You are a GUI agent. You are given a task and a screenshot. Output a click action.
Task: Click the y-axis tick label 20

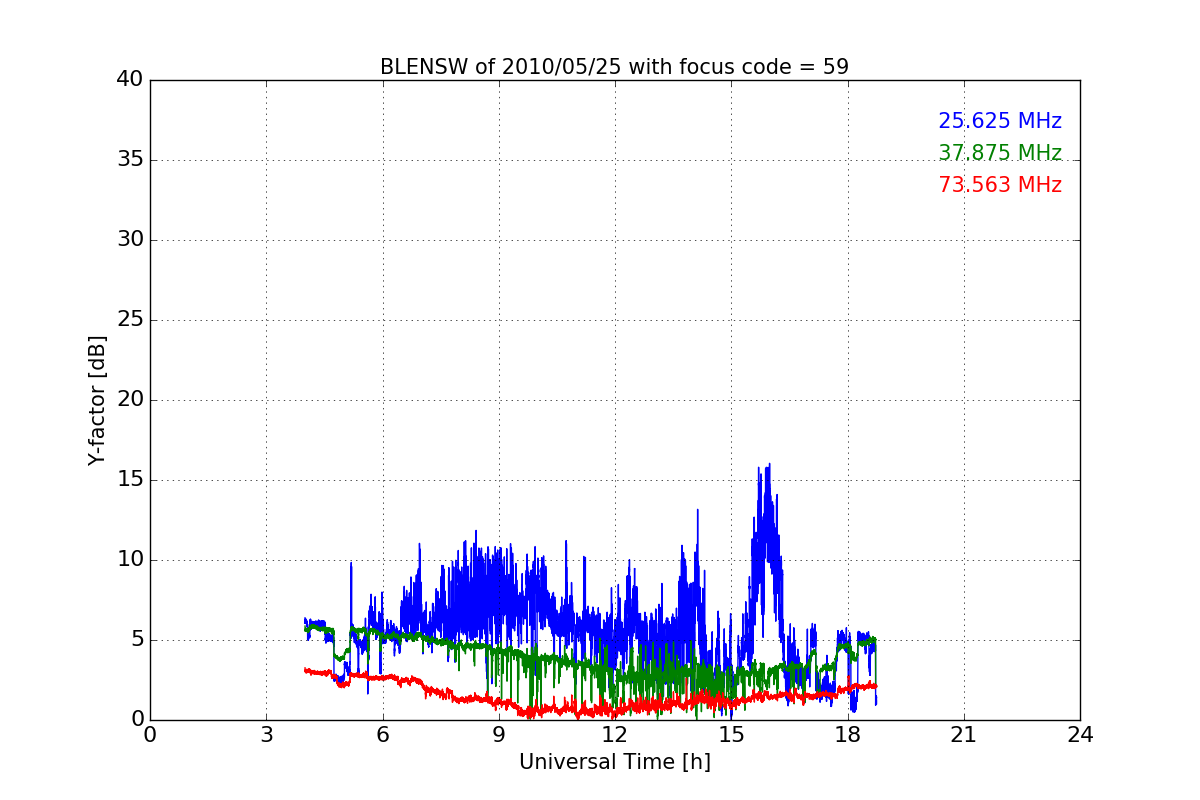pos(130,400)
